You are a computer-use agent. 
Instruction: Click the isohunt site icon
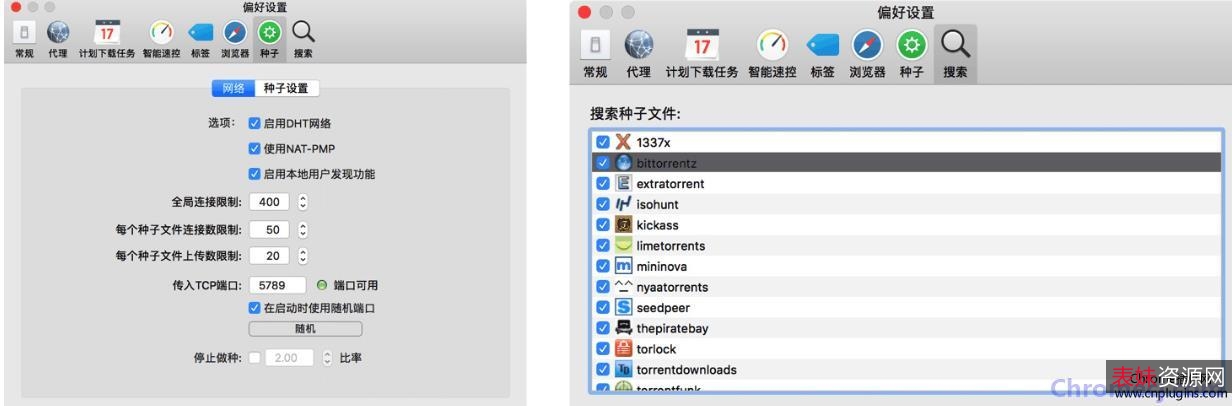click(624, 204)
